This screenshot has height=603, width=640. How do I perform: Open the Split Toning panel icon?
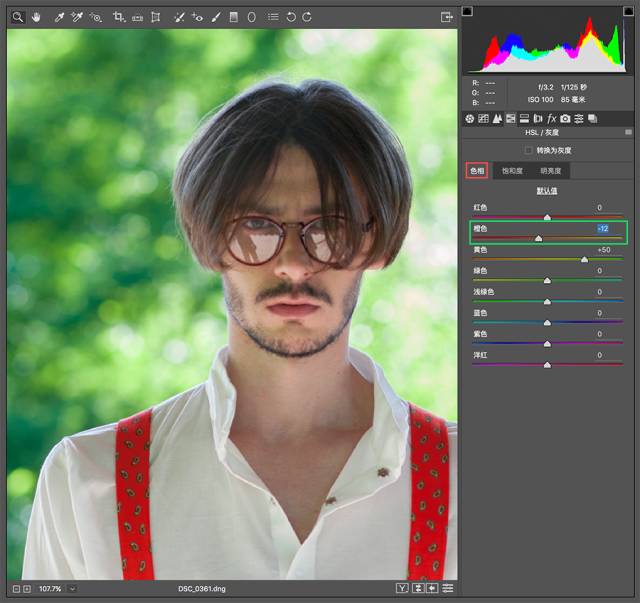(x=524, y=119)
